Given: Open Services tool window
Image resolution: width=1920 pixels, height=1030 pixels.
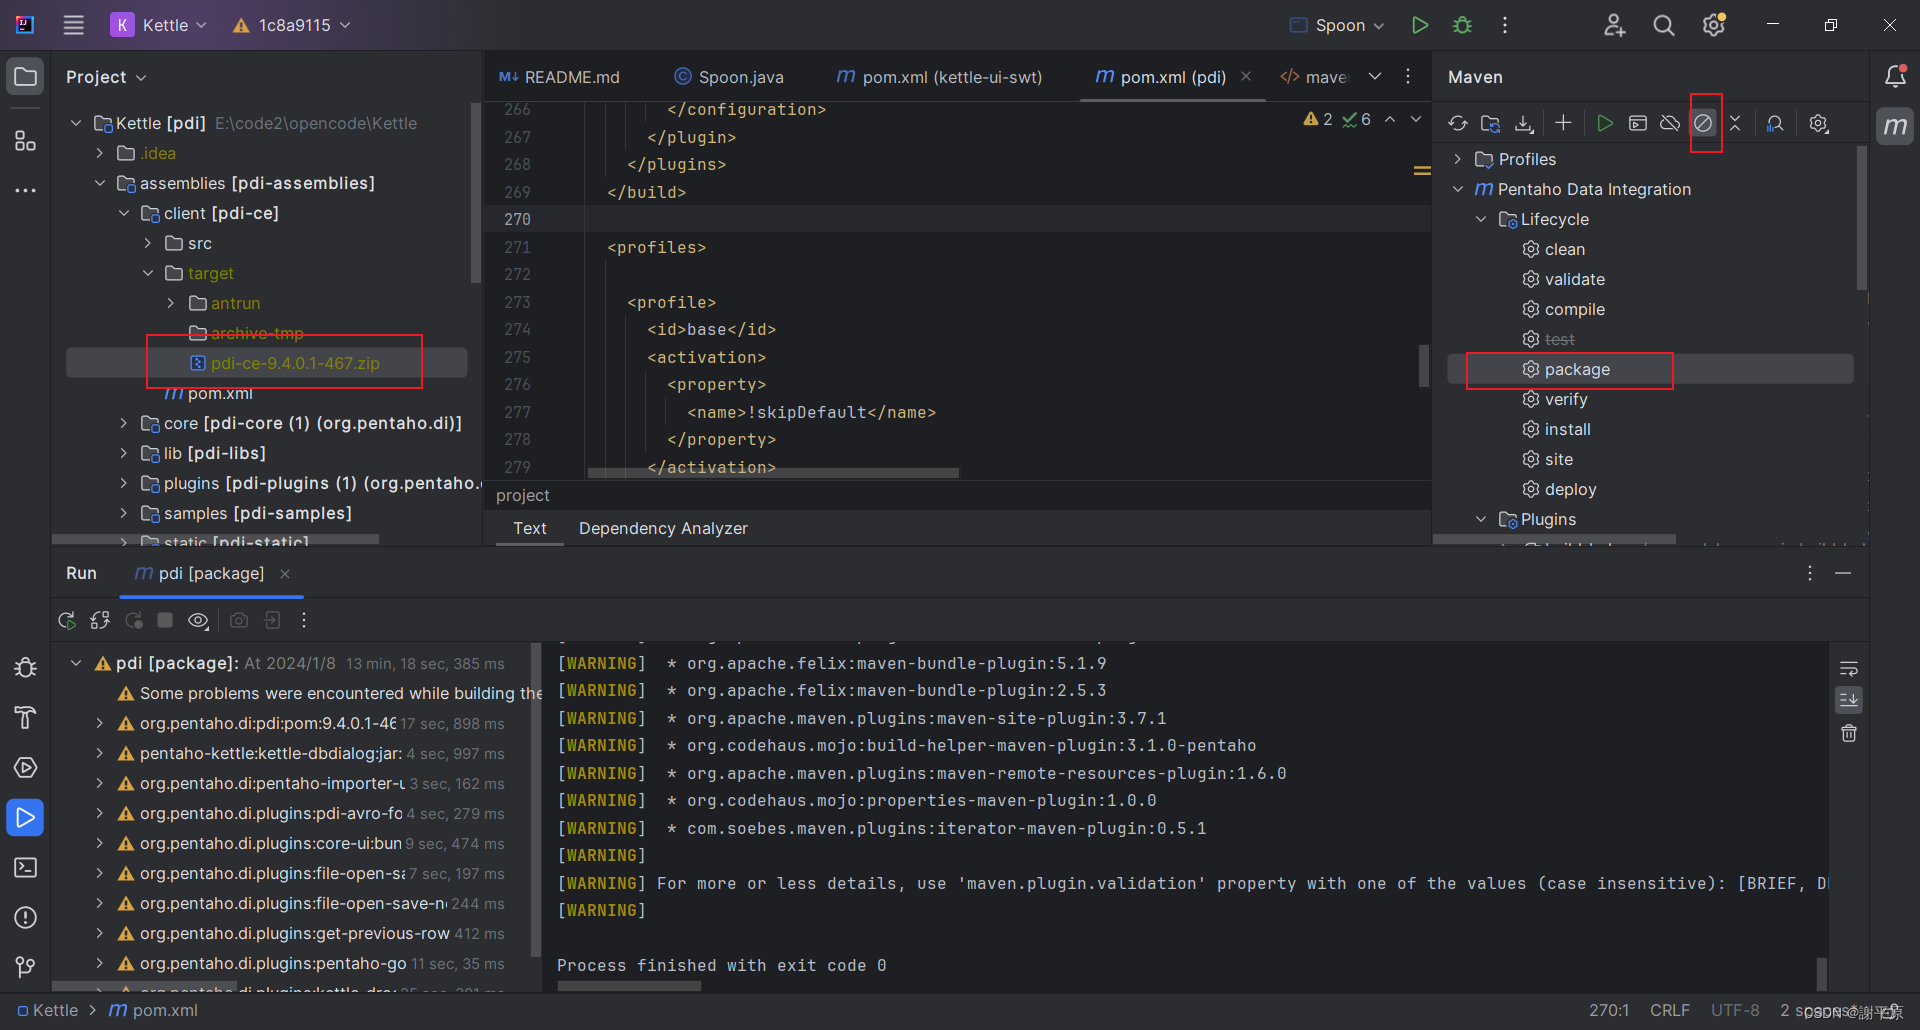Looking at the screenshot, I should 26,768.
